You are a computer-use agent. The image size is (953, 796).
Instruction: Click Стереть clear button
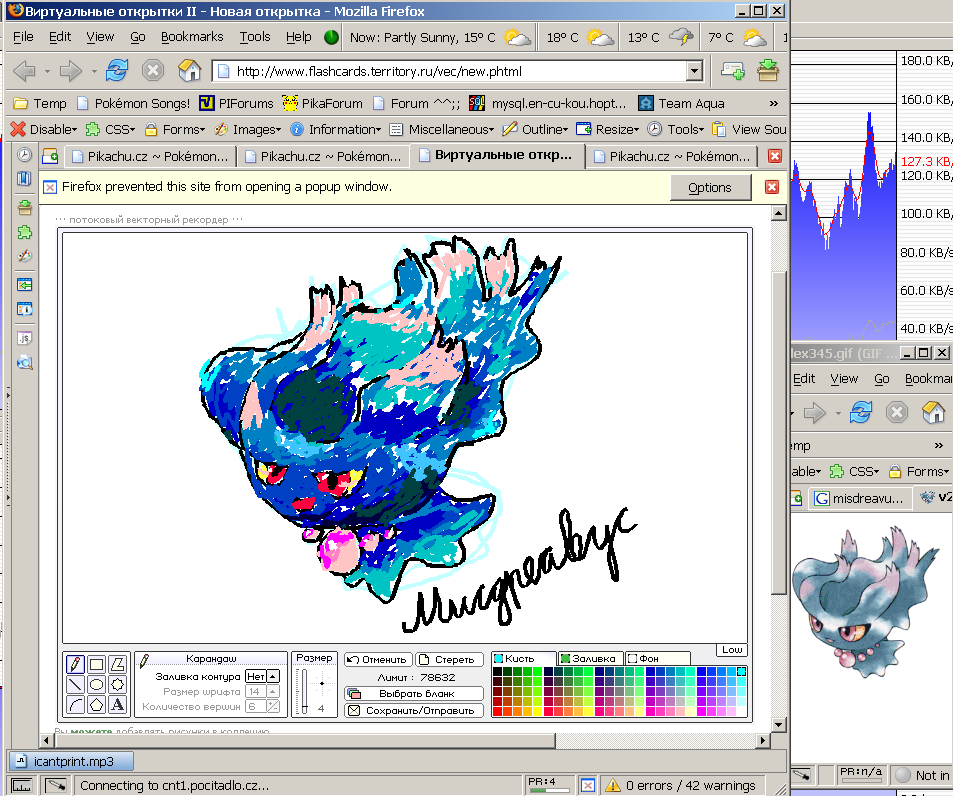450,659
